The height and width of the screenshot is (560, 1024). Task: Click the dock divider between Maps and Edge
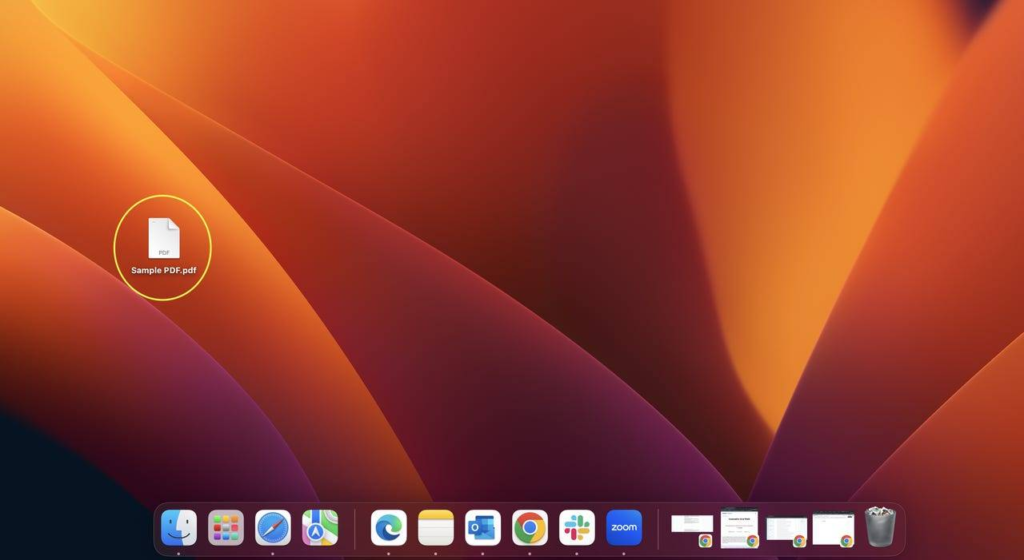355,528
